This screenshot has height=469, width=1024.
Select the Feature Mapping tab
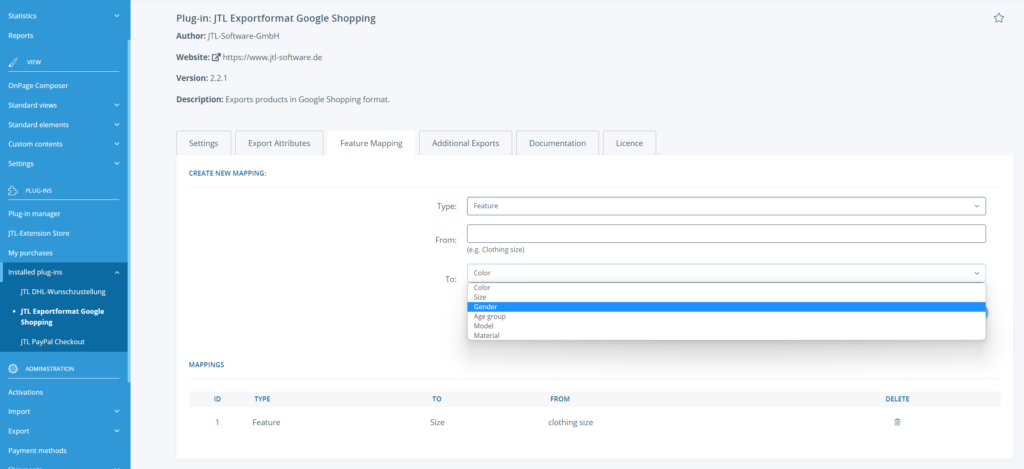click(371, 143)
